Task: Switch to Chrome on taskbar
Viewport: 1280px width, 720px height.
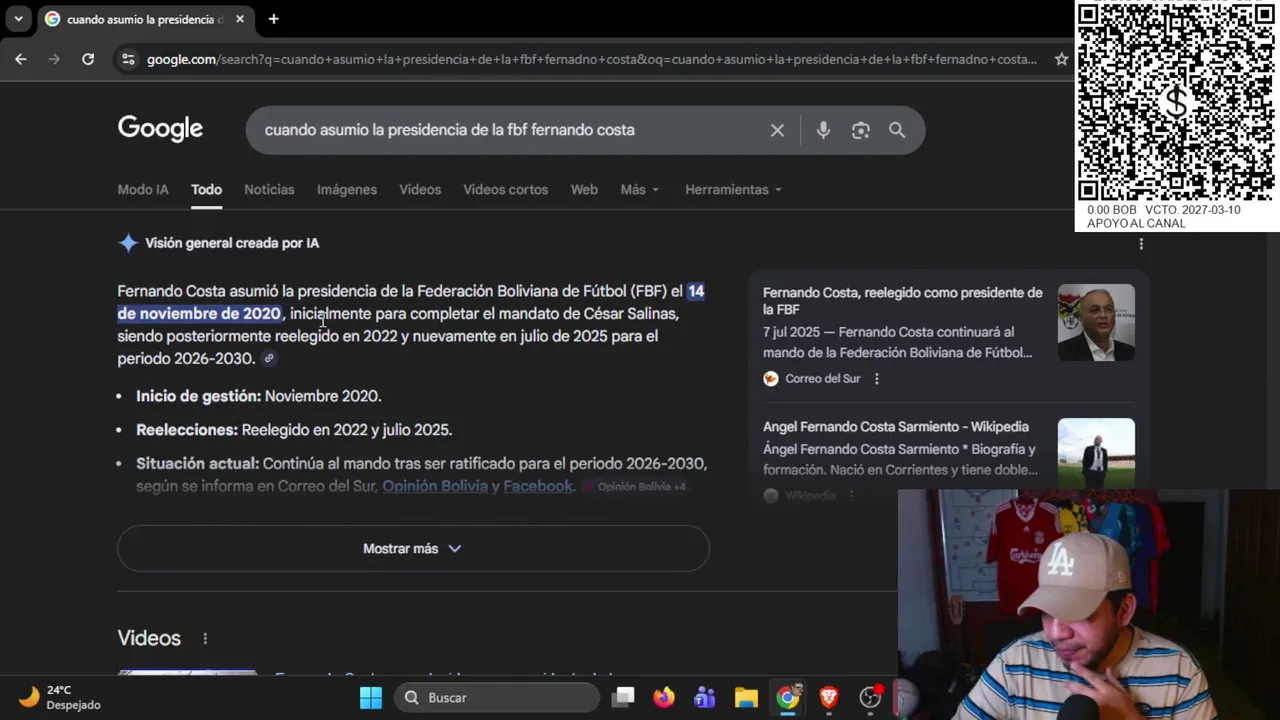Action: point(788,697)
